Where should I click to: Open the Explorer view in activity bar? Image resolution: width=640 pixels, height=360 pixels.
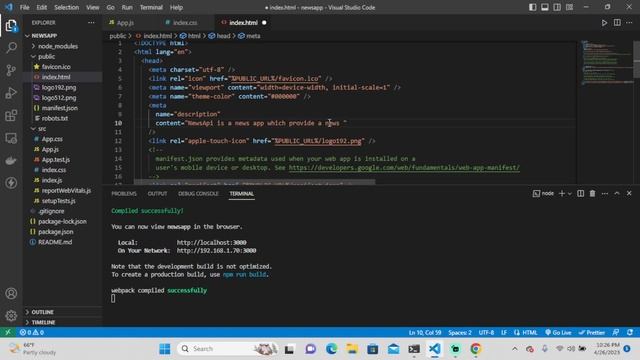click(11, 26)
